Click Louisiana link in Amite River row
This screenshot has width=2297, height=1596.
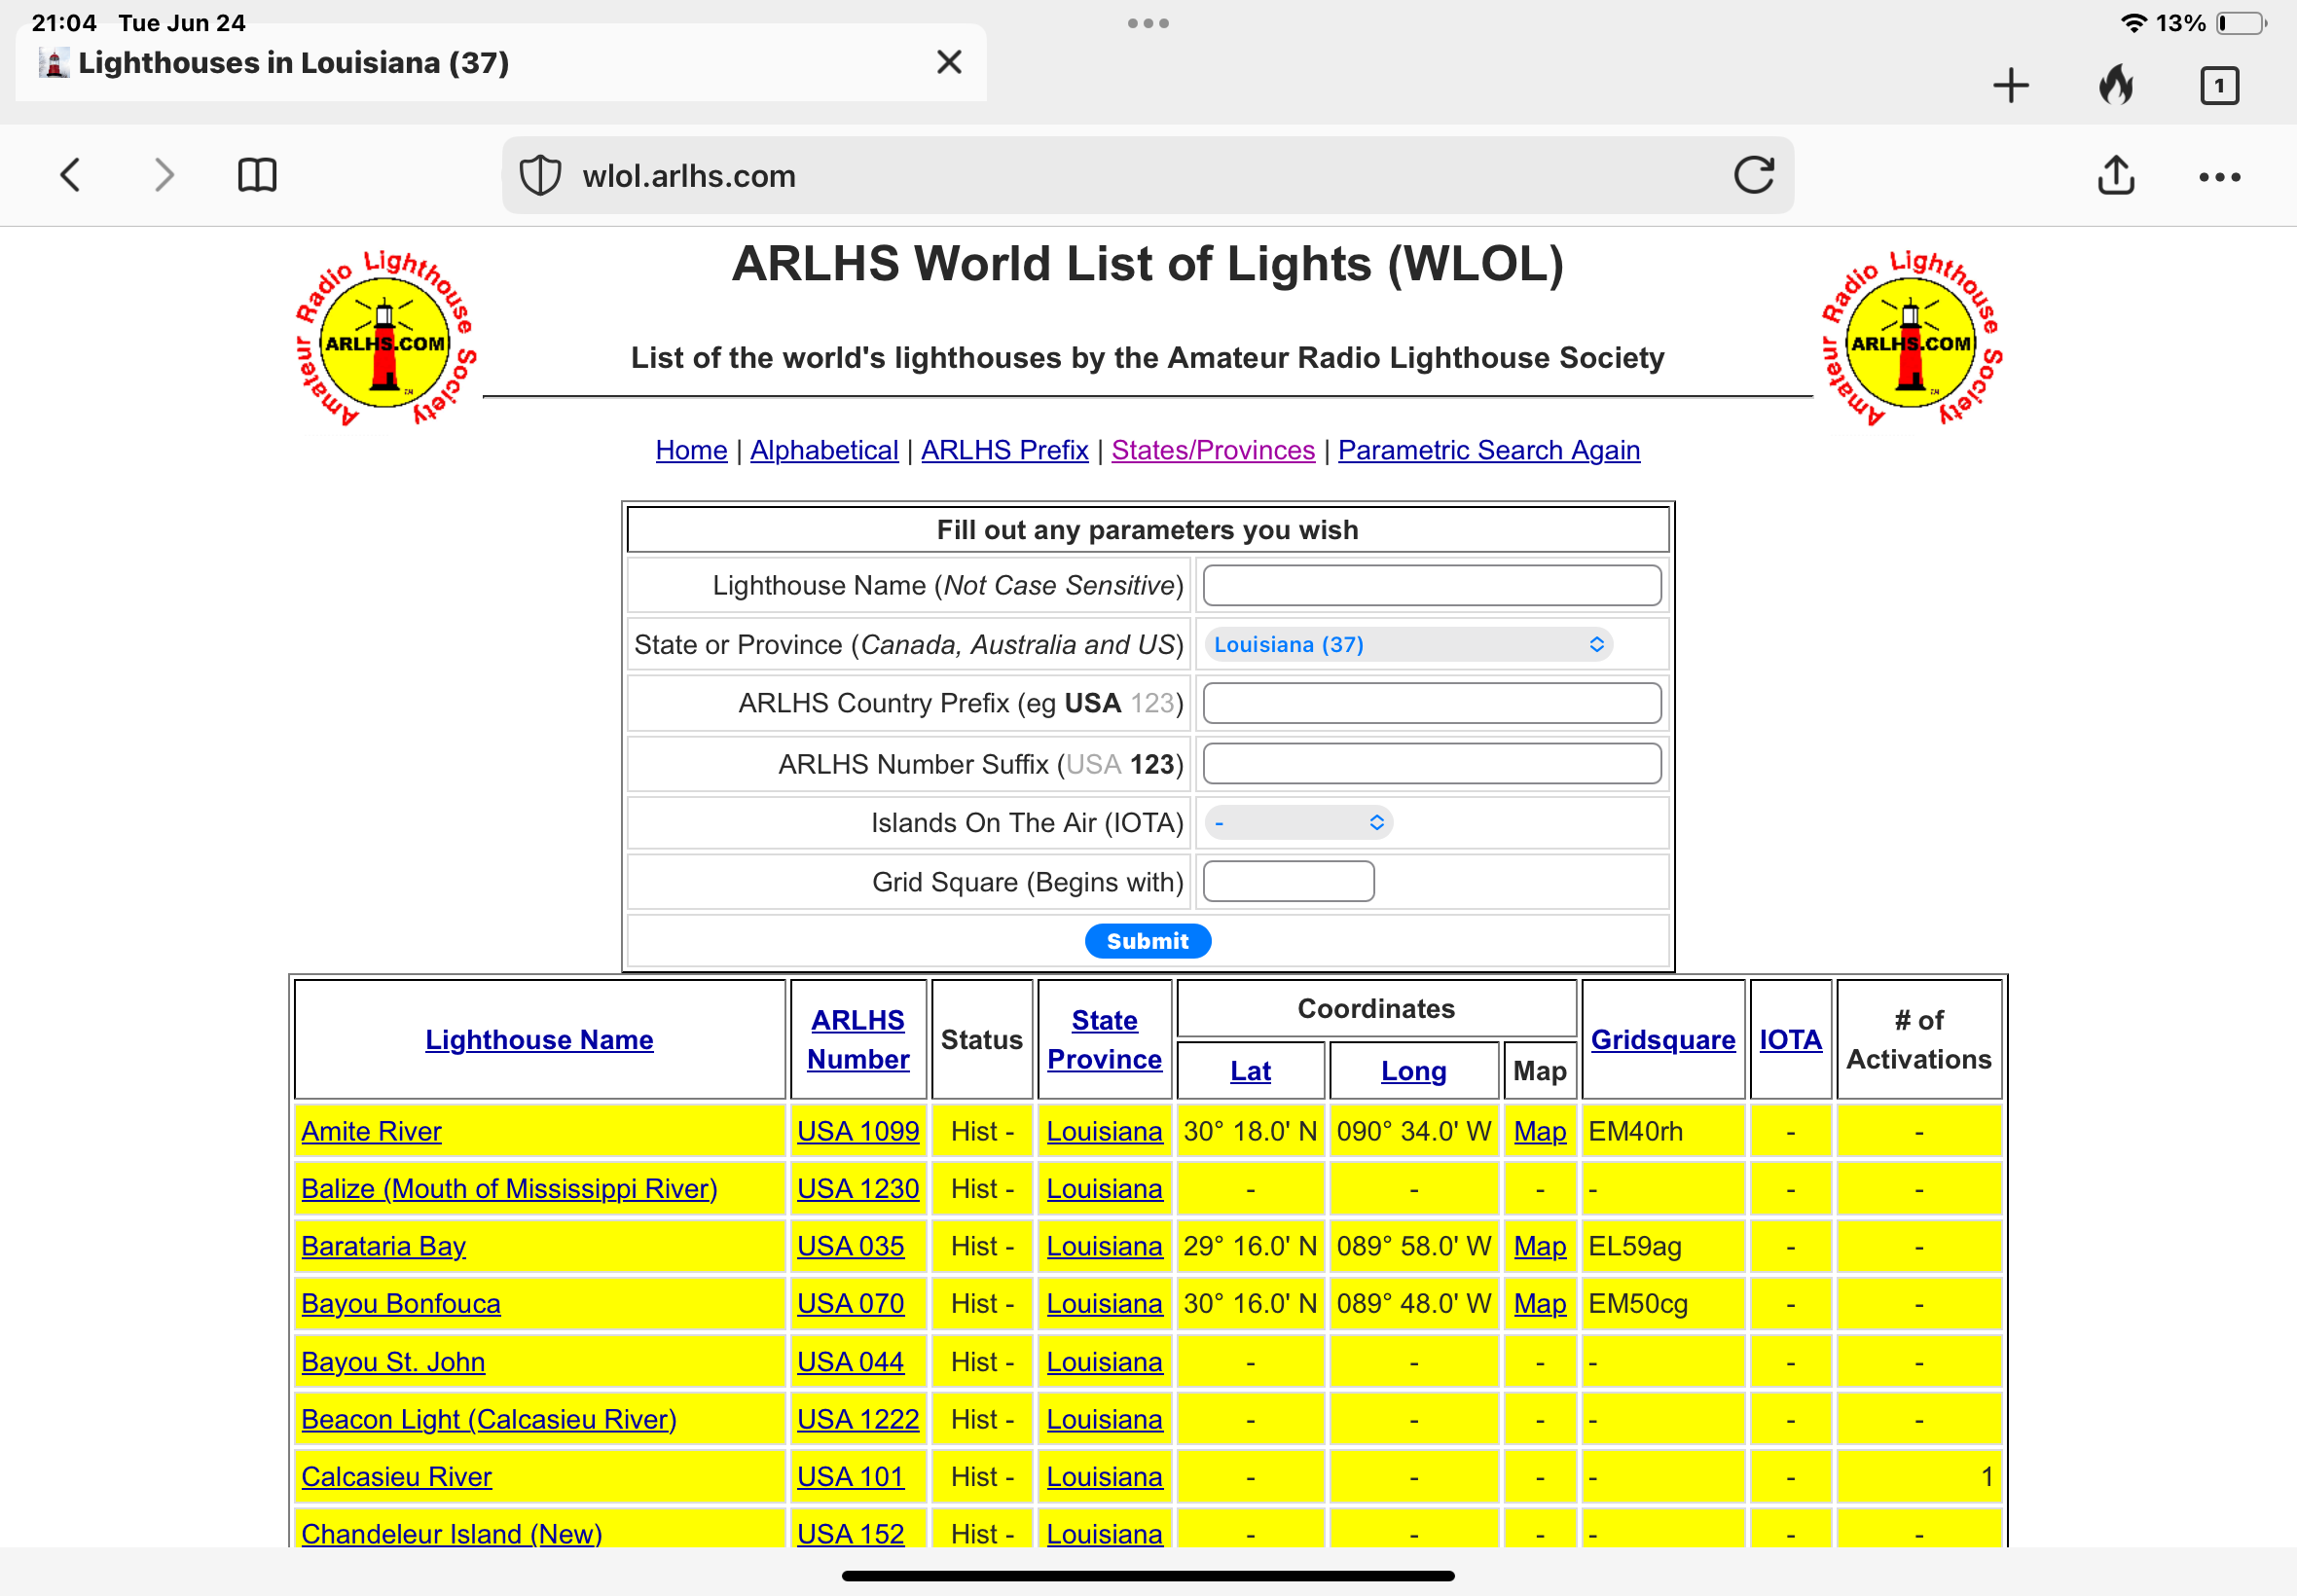[x=1104, y=1131]
